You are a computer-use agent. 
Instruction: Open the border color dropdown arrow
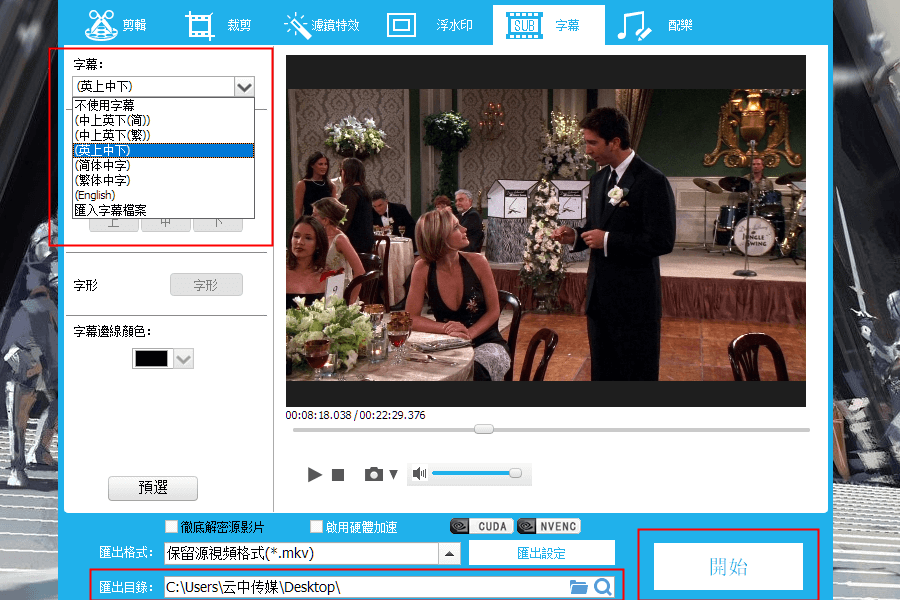[x=184, y=358]
